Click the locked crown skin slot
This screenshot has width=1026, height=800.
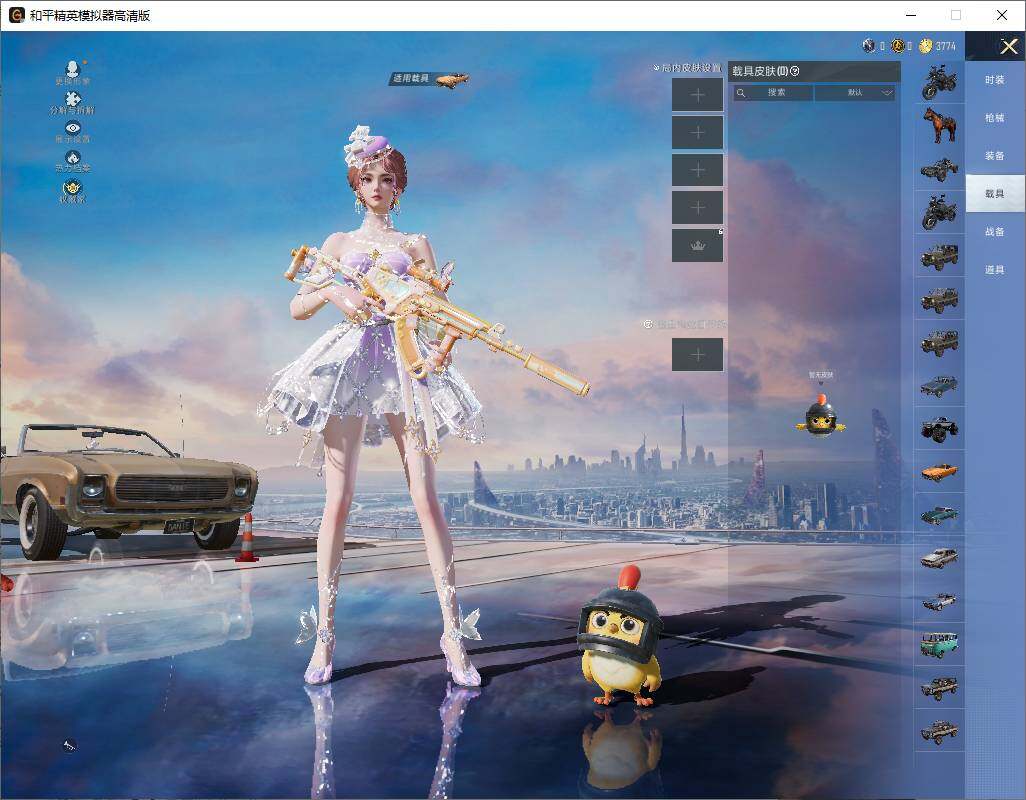[698, 245]
